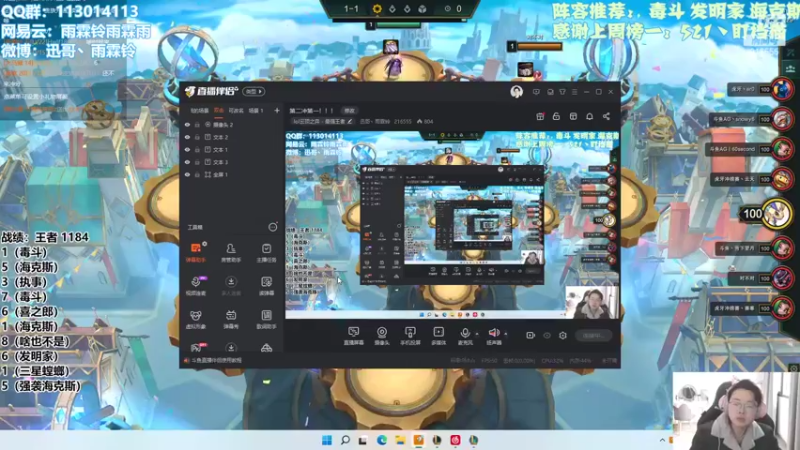Open the 歌词助手 lyrics assistant tool

(266, 319)
